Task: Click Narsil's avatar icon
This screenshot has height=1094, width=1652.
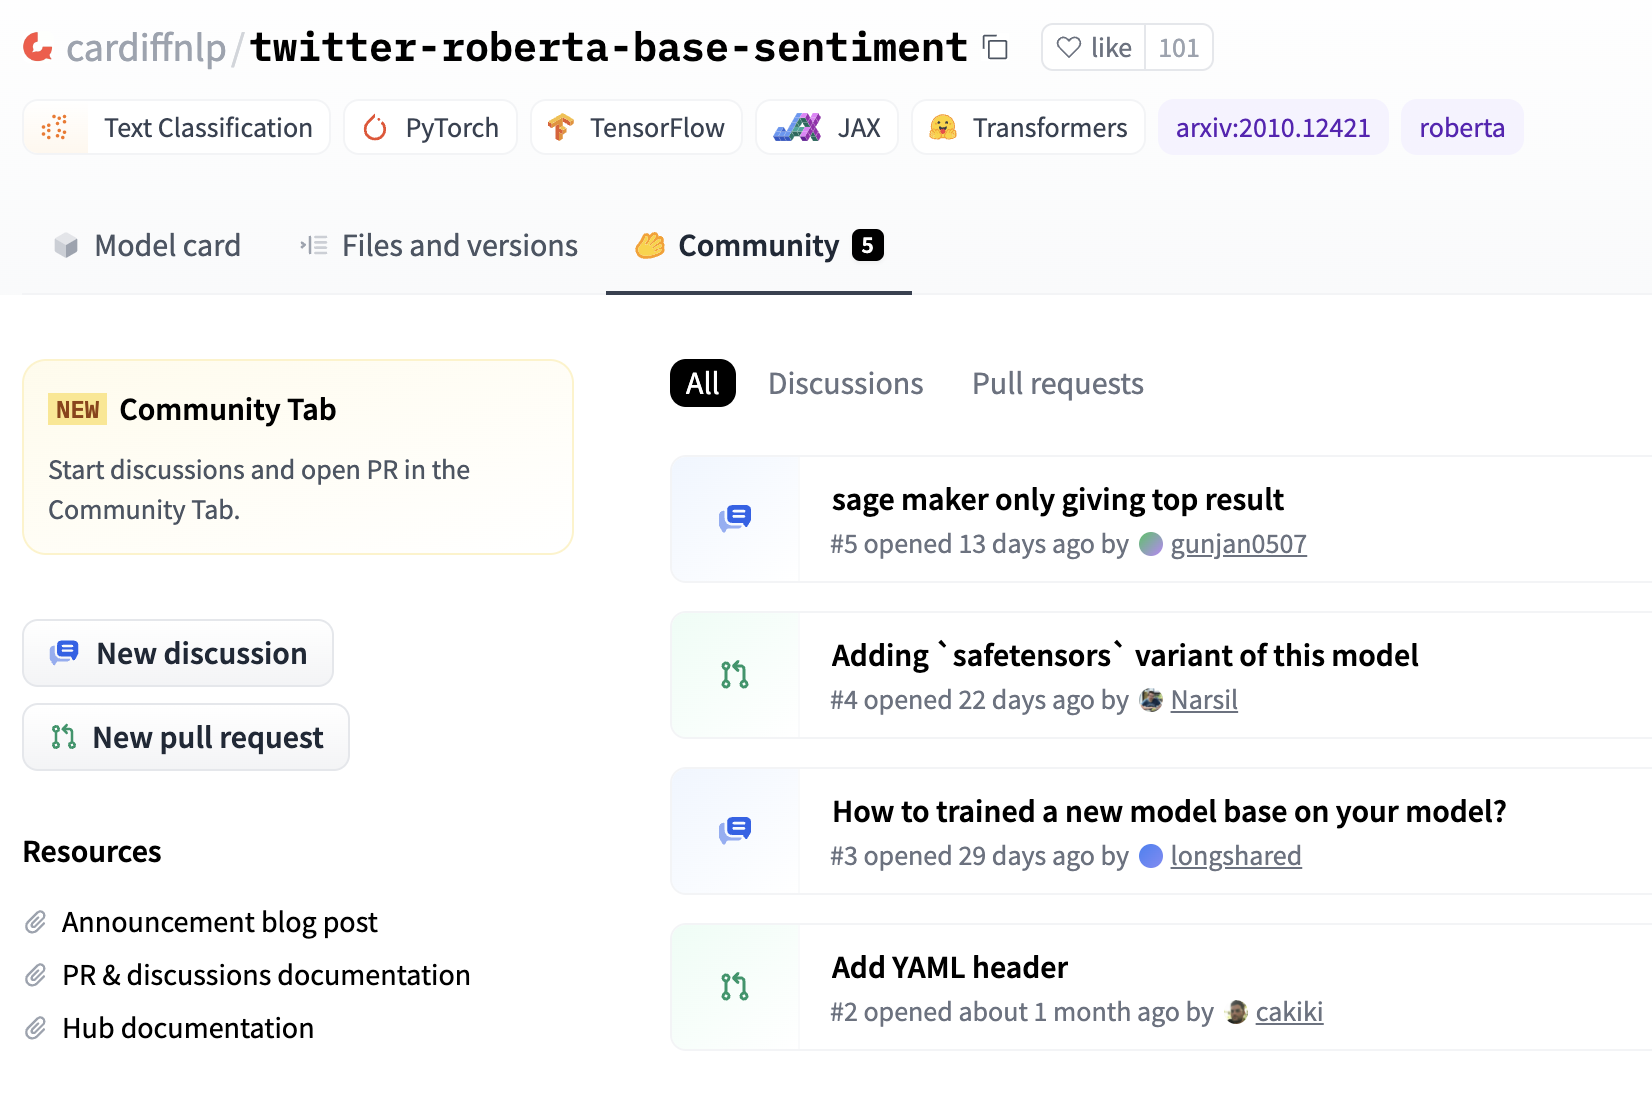Action: 1151,699
